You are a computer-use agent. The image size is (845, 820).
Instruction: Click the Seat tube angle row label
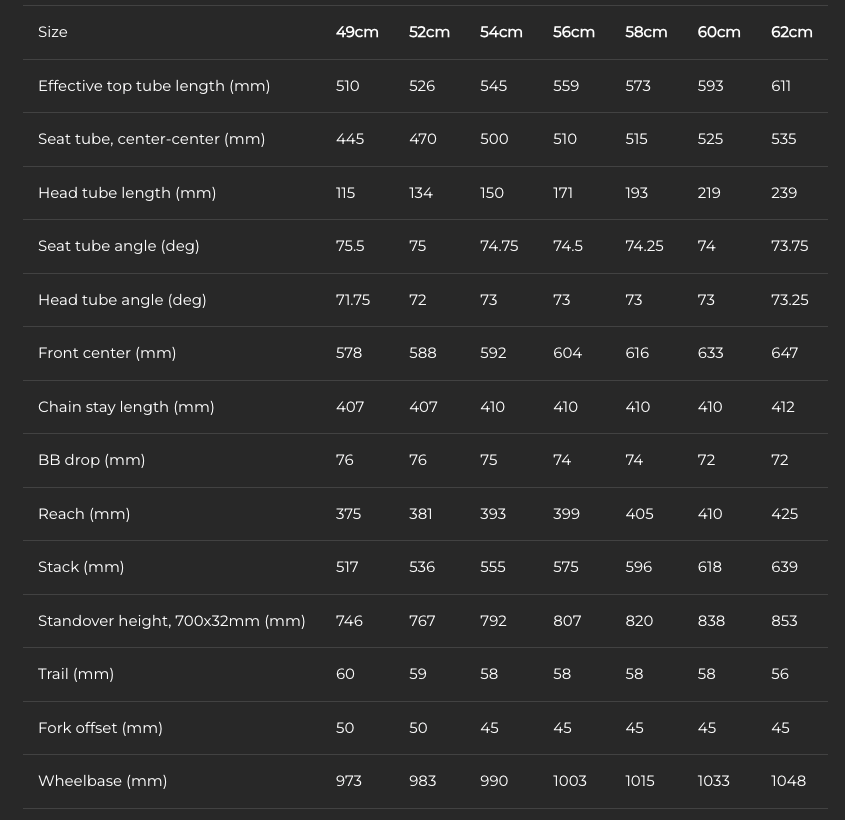(119, 246)
